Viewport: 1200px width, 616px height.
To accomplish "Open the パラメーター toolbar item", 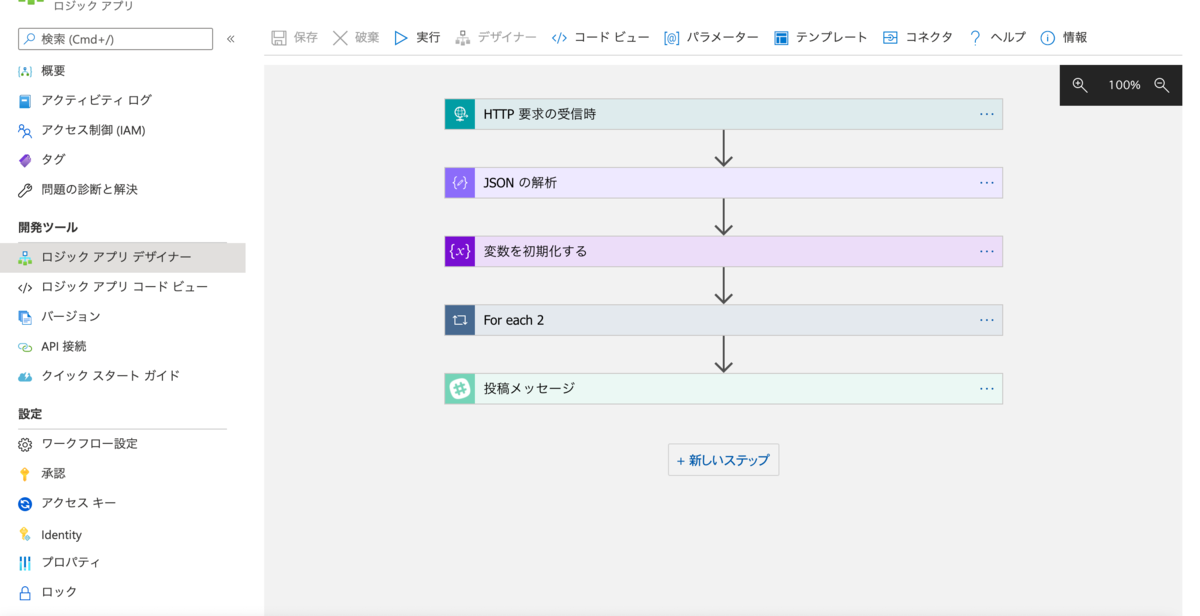I will click(711, 37).
